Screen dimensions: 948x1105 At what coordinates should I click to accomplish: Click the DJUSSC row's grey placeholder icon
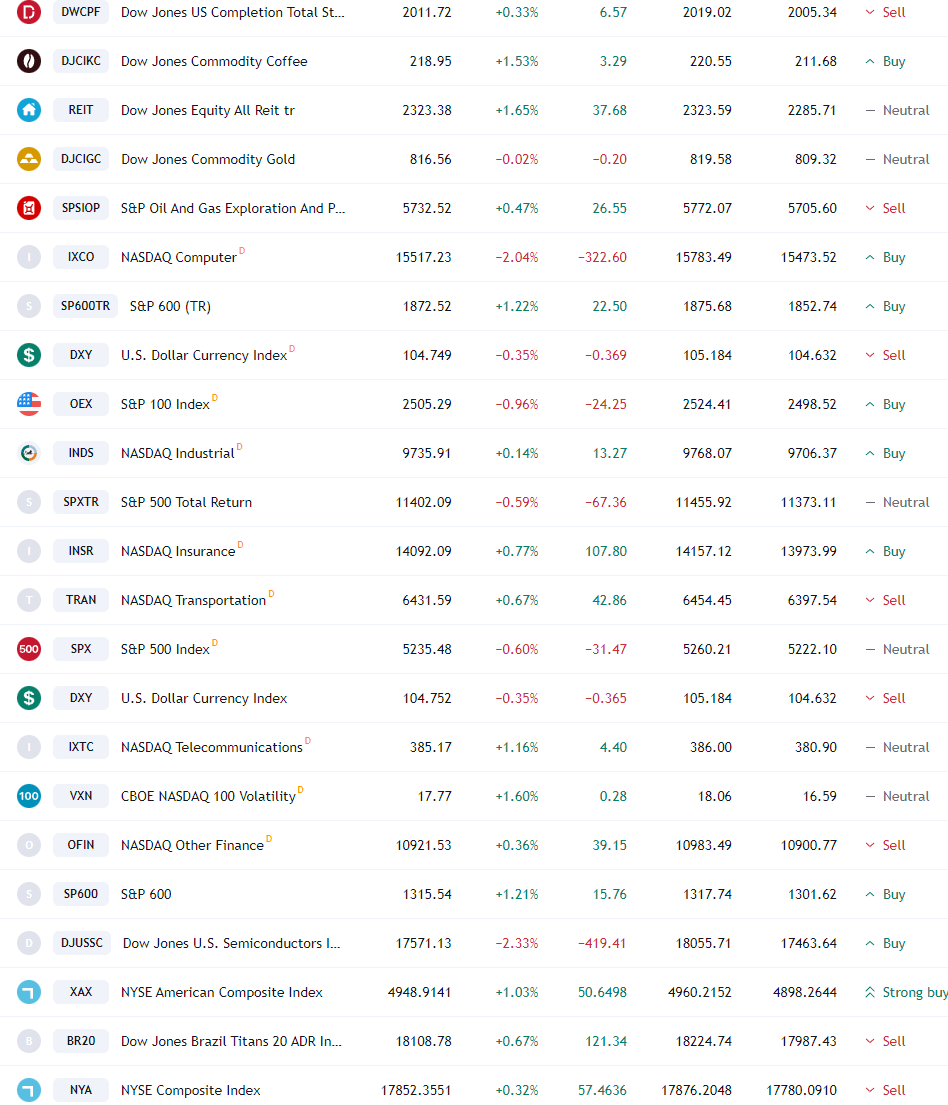(x=29, y=943)
